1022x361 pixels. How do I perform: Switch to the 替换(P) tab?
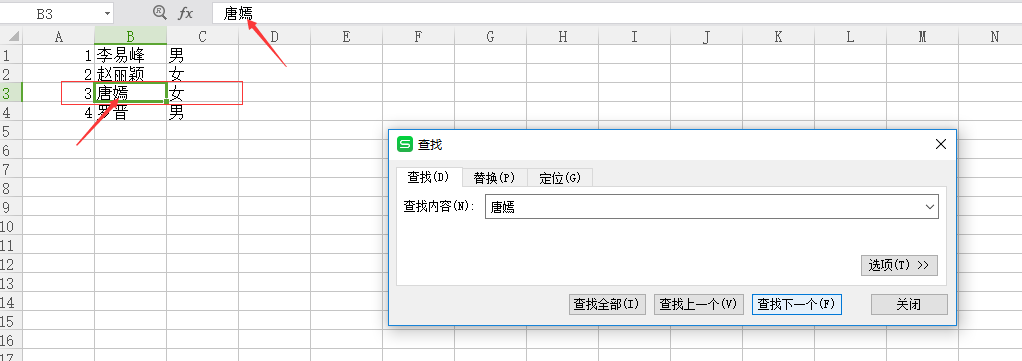point(494,177)
